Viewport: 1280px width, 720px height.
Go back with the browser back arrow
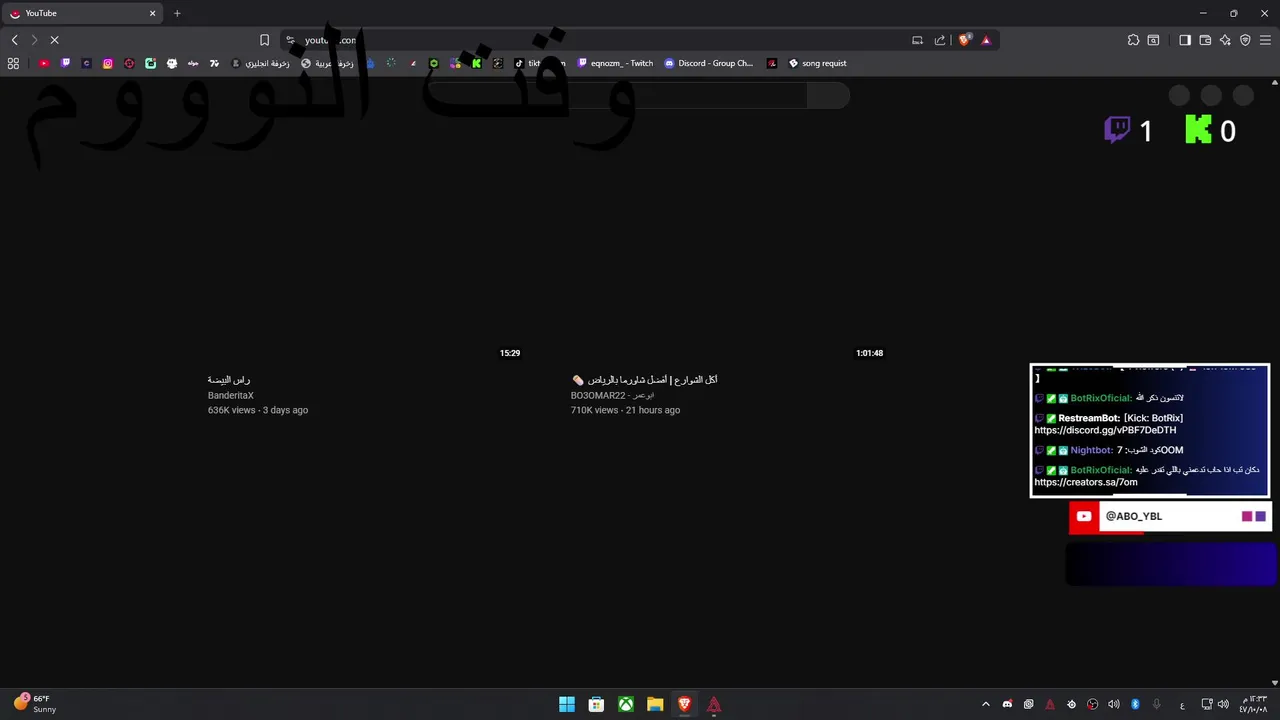14,40
